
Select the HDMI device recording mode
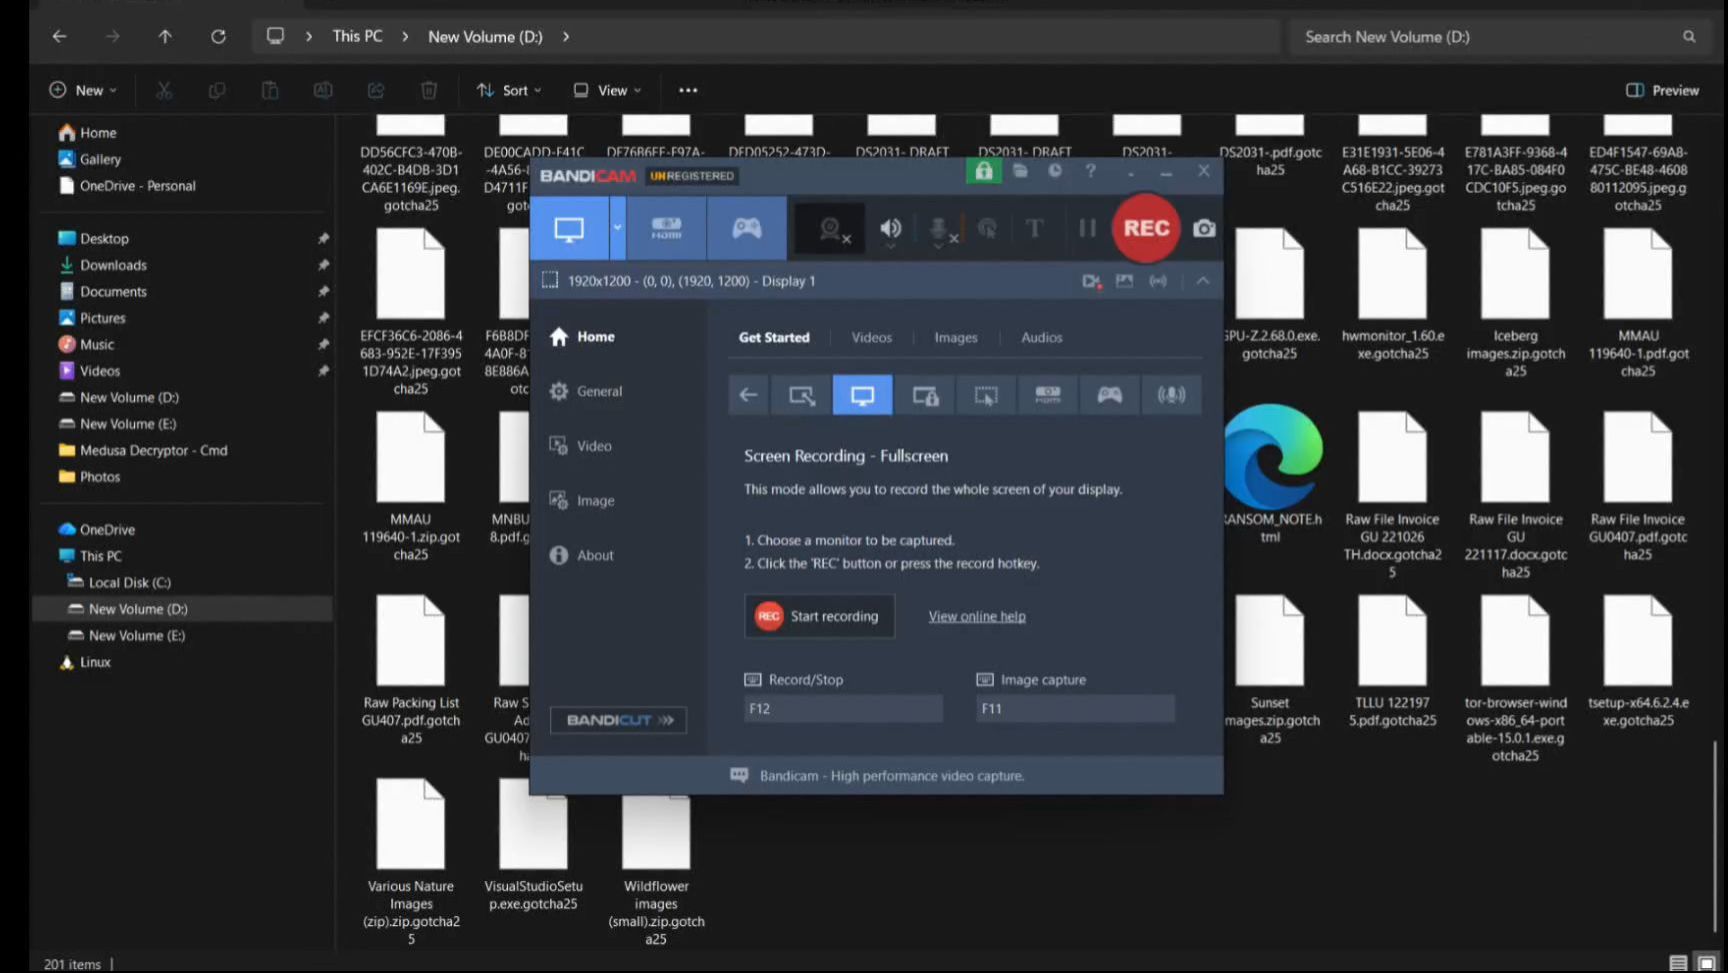coord(666,228)
